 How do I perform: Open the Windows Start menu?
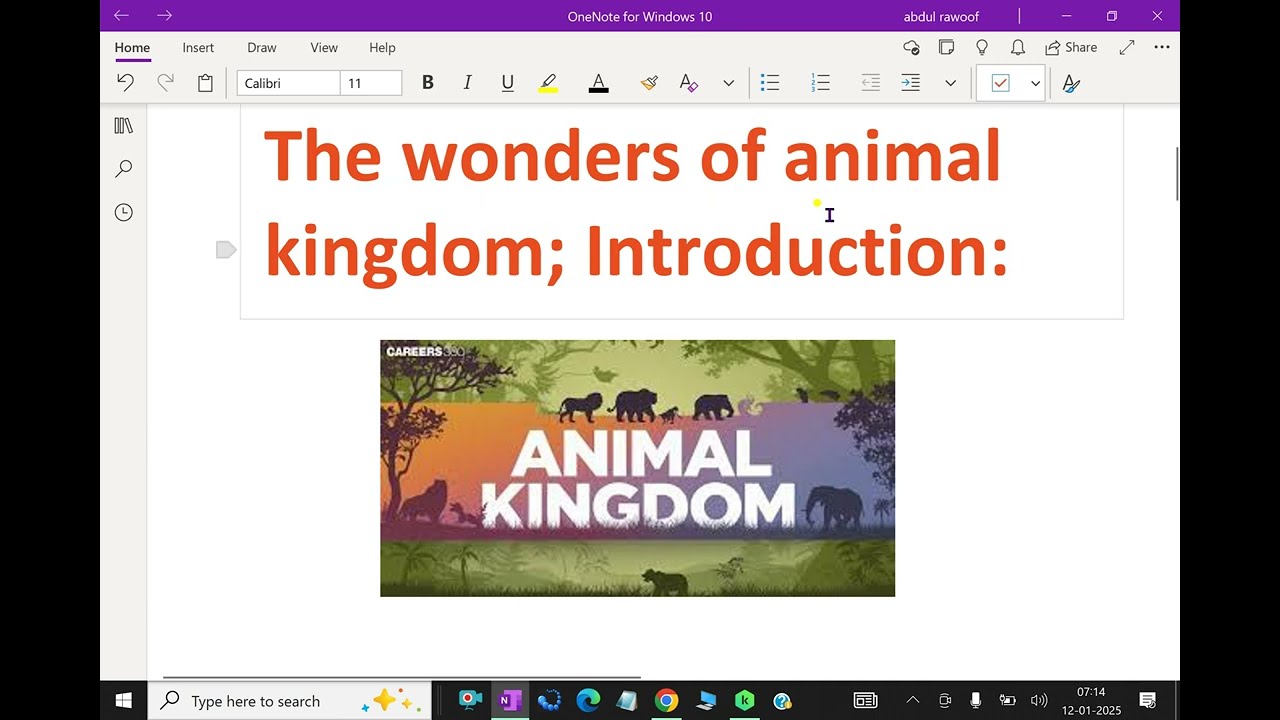(x=124, y=701)
